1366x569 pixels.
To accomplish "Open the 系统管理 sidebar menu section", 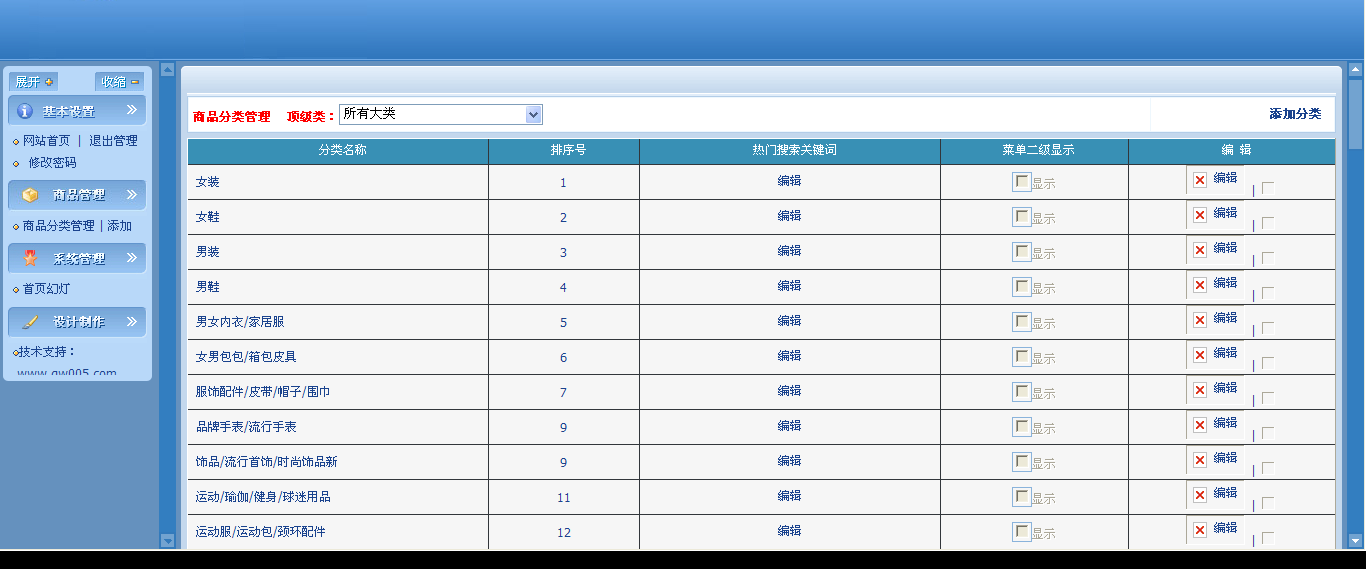I will 78,258.
